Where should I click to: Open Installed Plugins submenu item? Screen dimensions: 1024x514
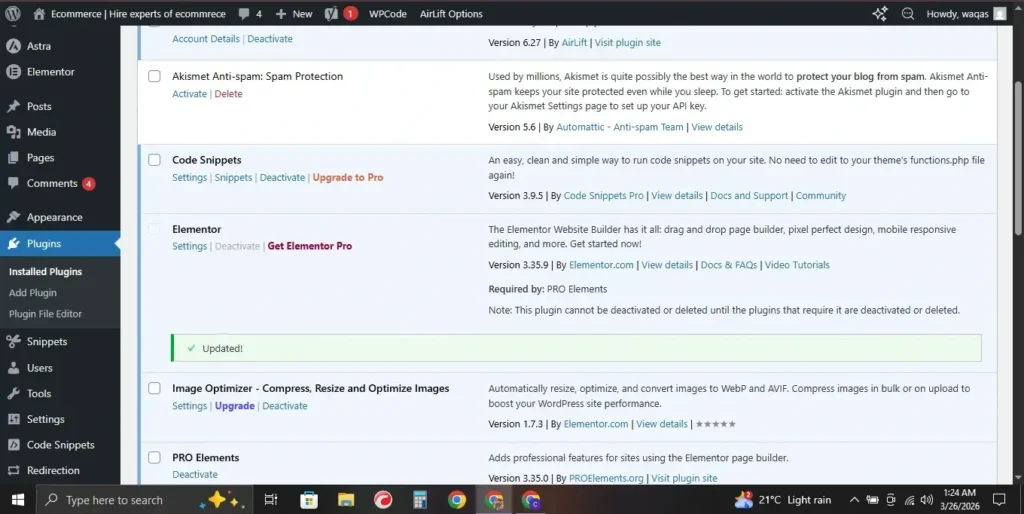click(46, 272)
